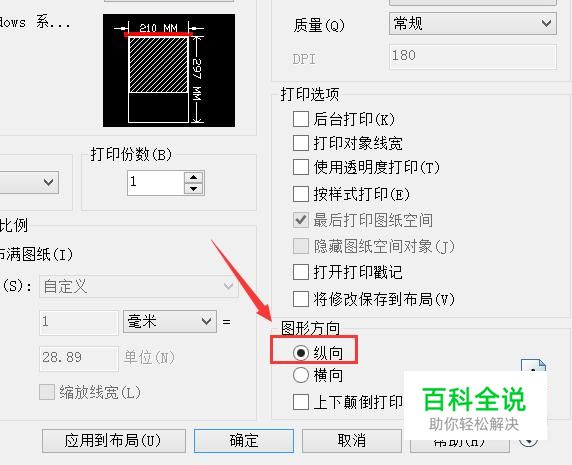
Task: Click the 取消 button
Action: tap(352, 441)
